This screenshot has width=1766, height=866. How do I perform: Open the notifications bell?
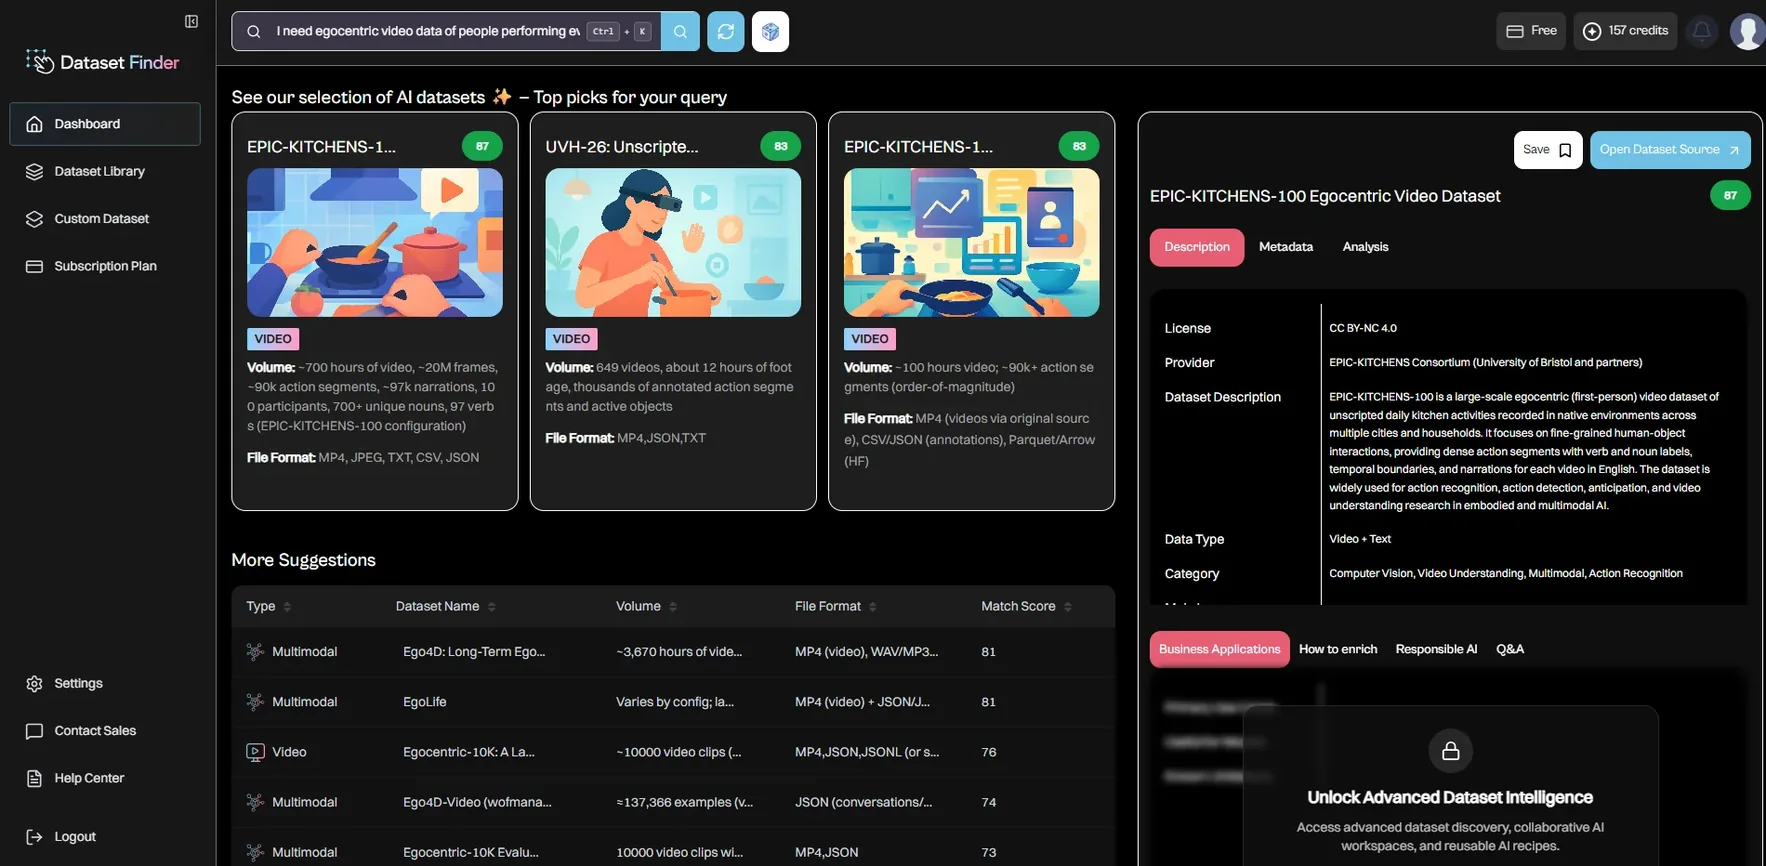(1702, 31)
